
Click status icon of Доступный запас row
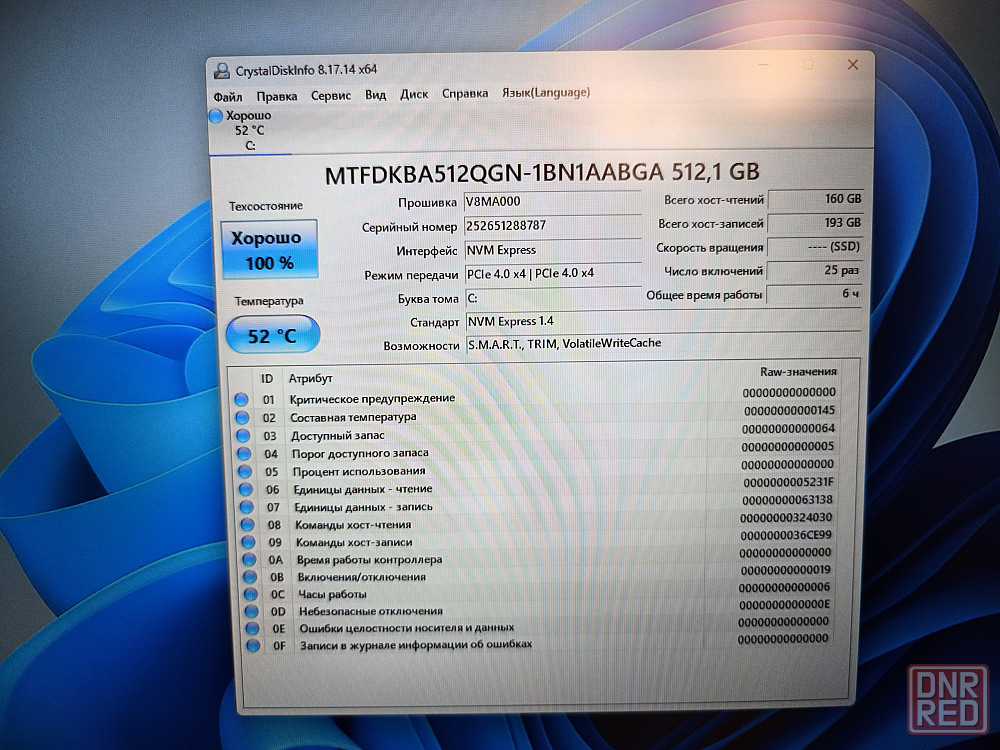pos(241,436)
